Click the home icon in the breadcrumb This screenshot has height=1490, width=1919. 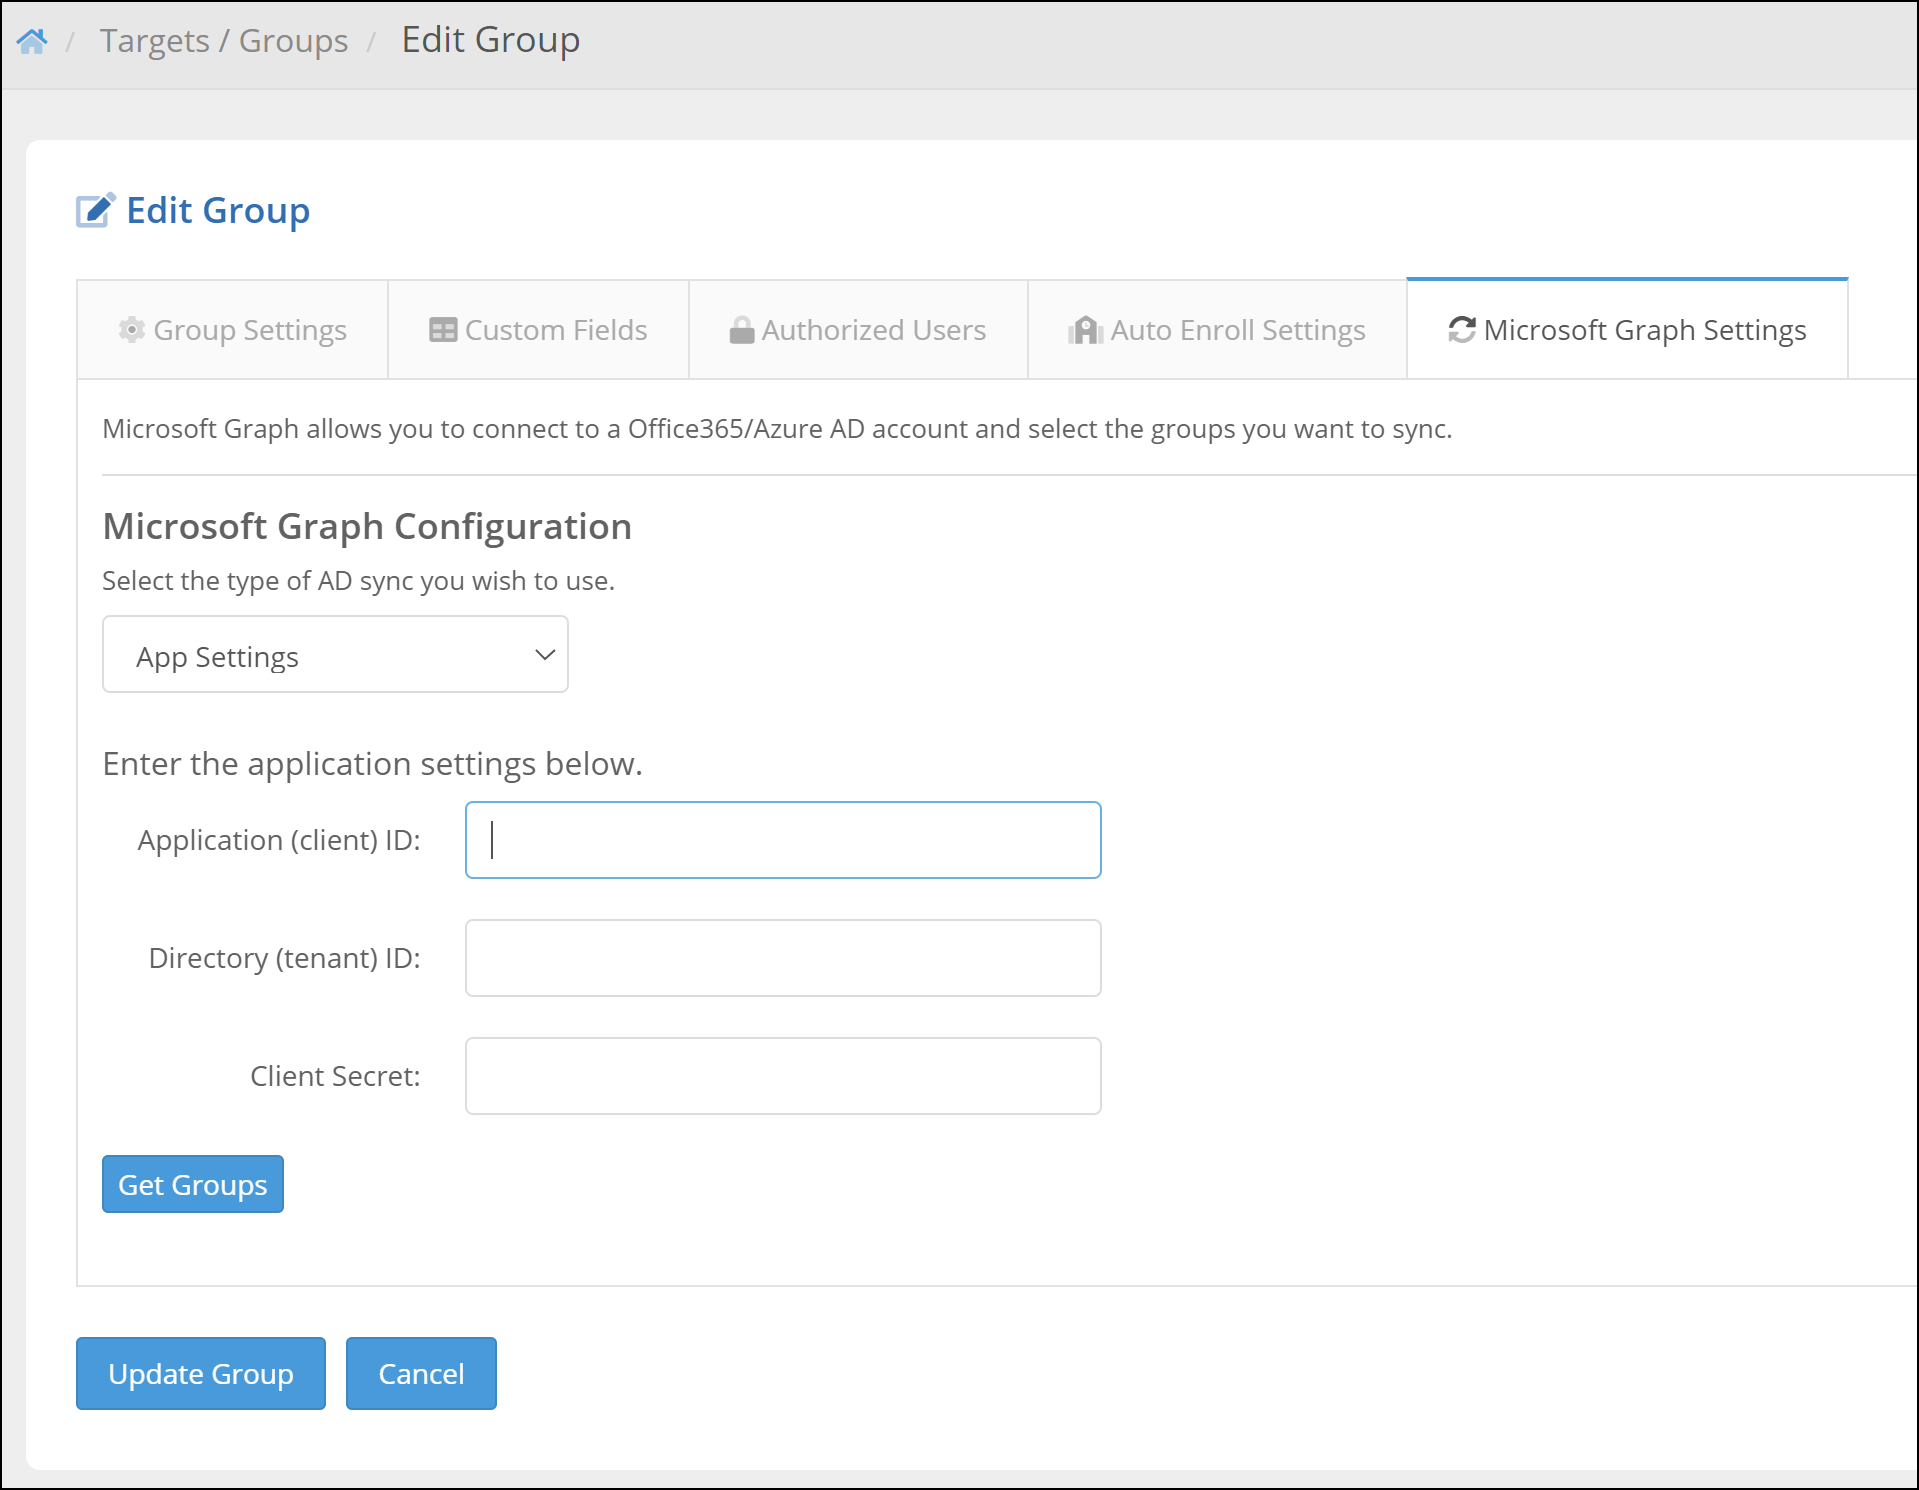(x=32, y=41)
